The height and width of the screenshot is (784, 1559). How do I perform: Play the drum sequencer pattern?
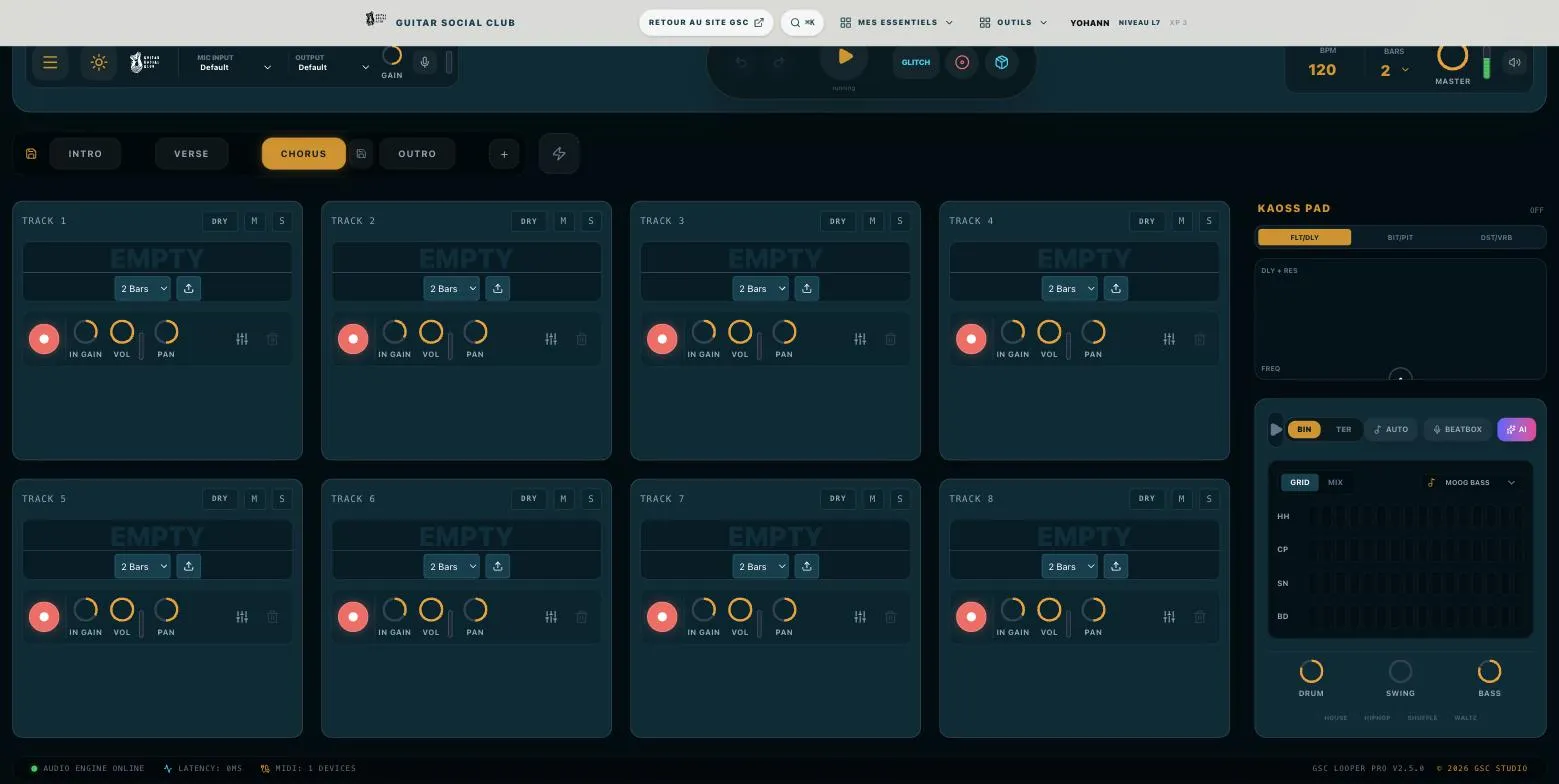(x=1276, y=429)
